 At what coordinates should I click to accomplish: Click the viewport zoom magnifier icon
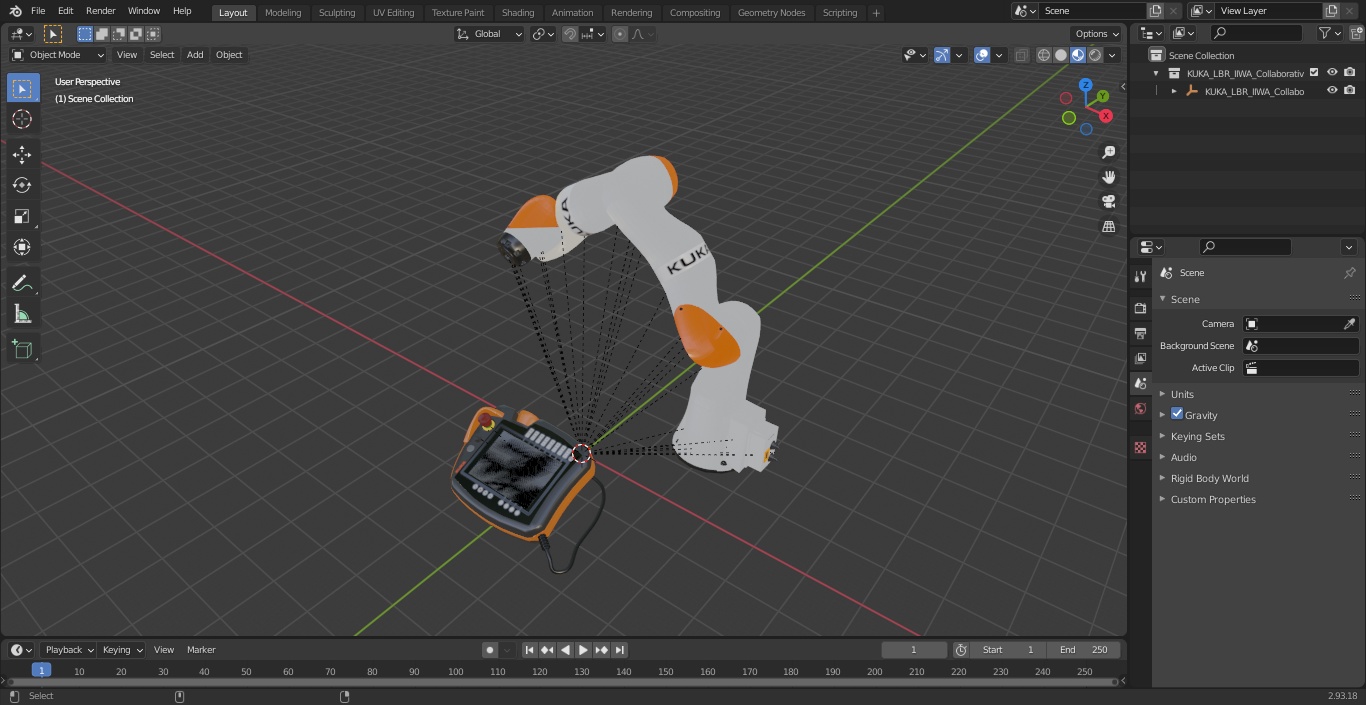click(x=1108, y=152)
